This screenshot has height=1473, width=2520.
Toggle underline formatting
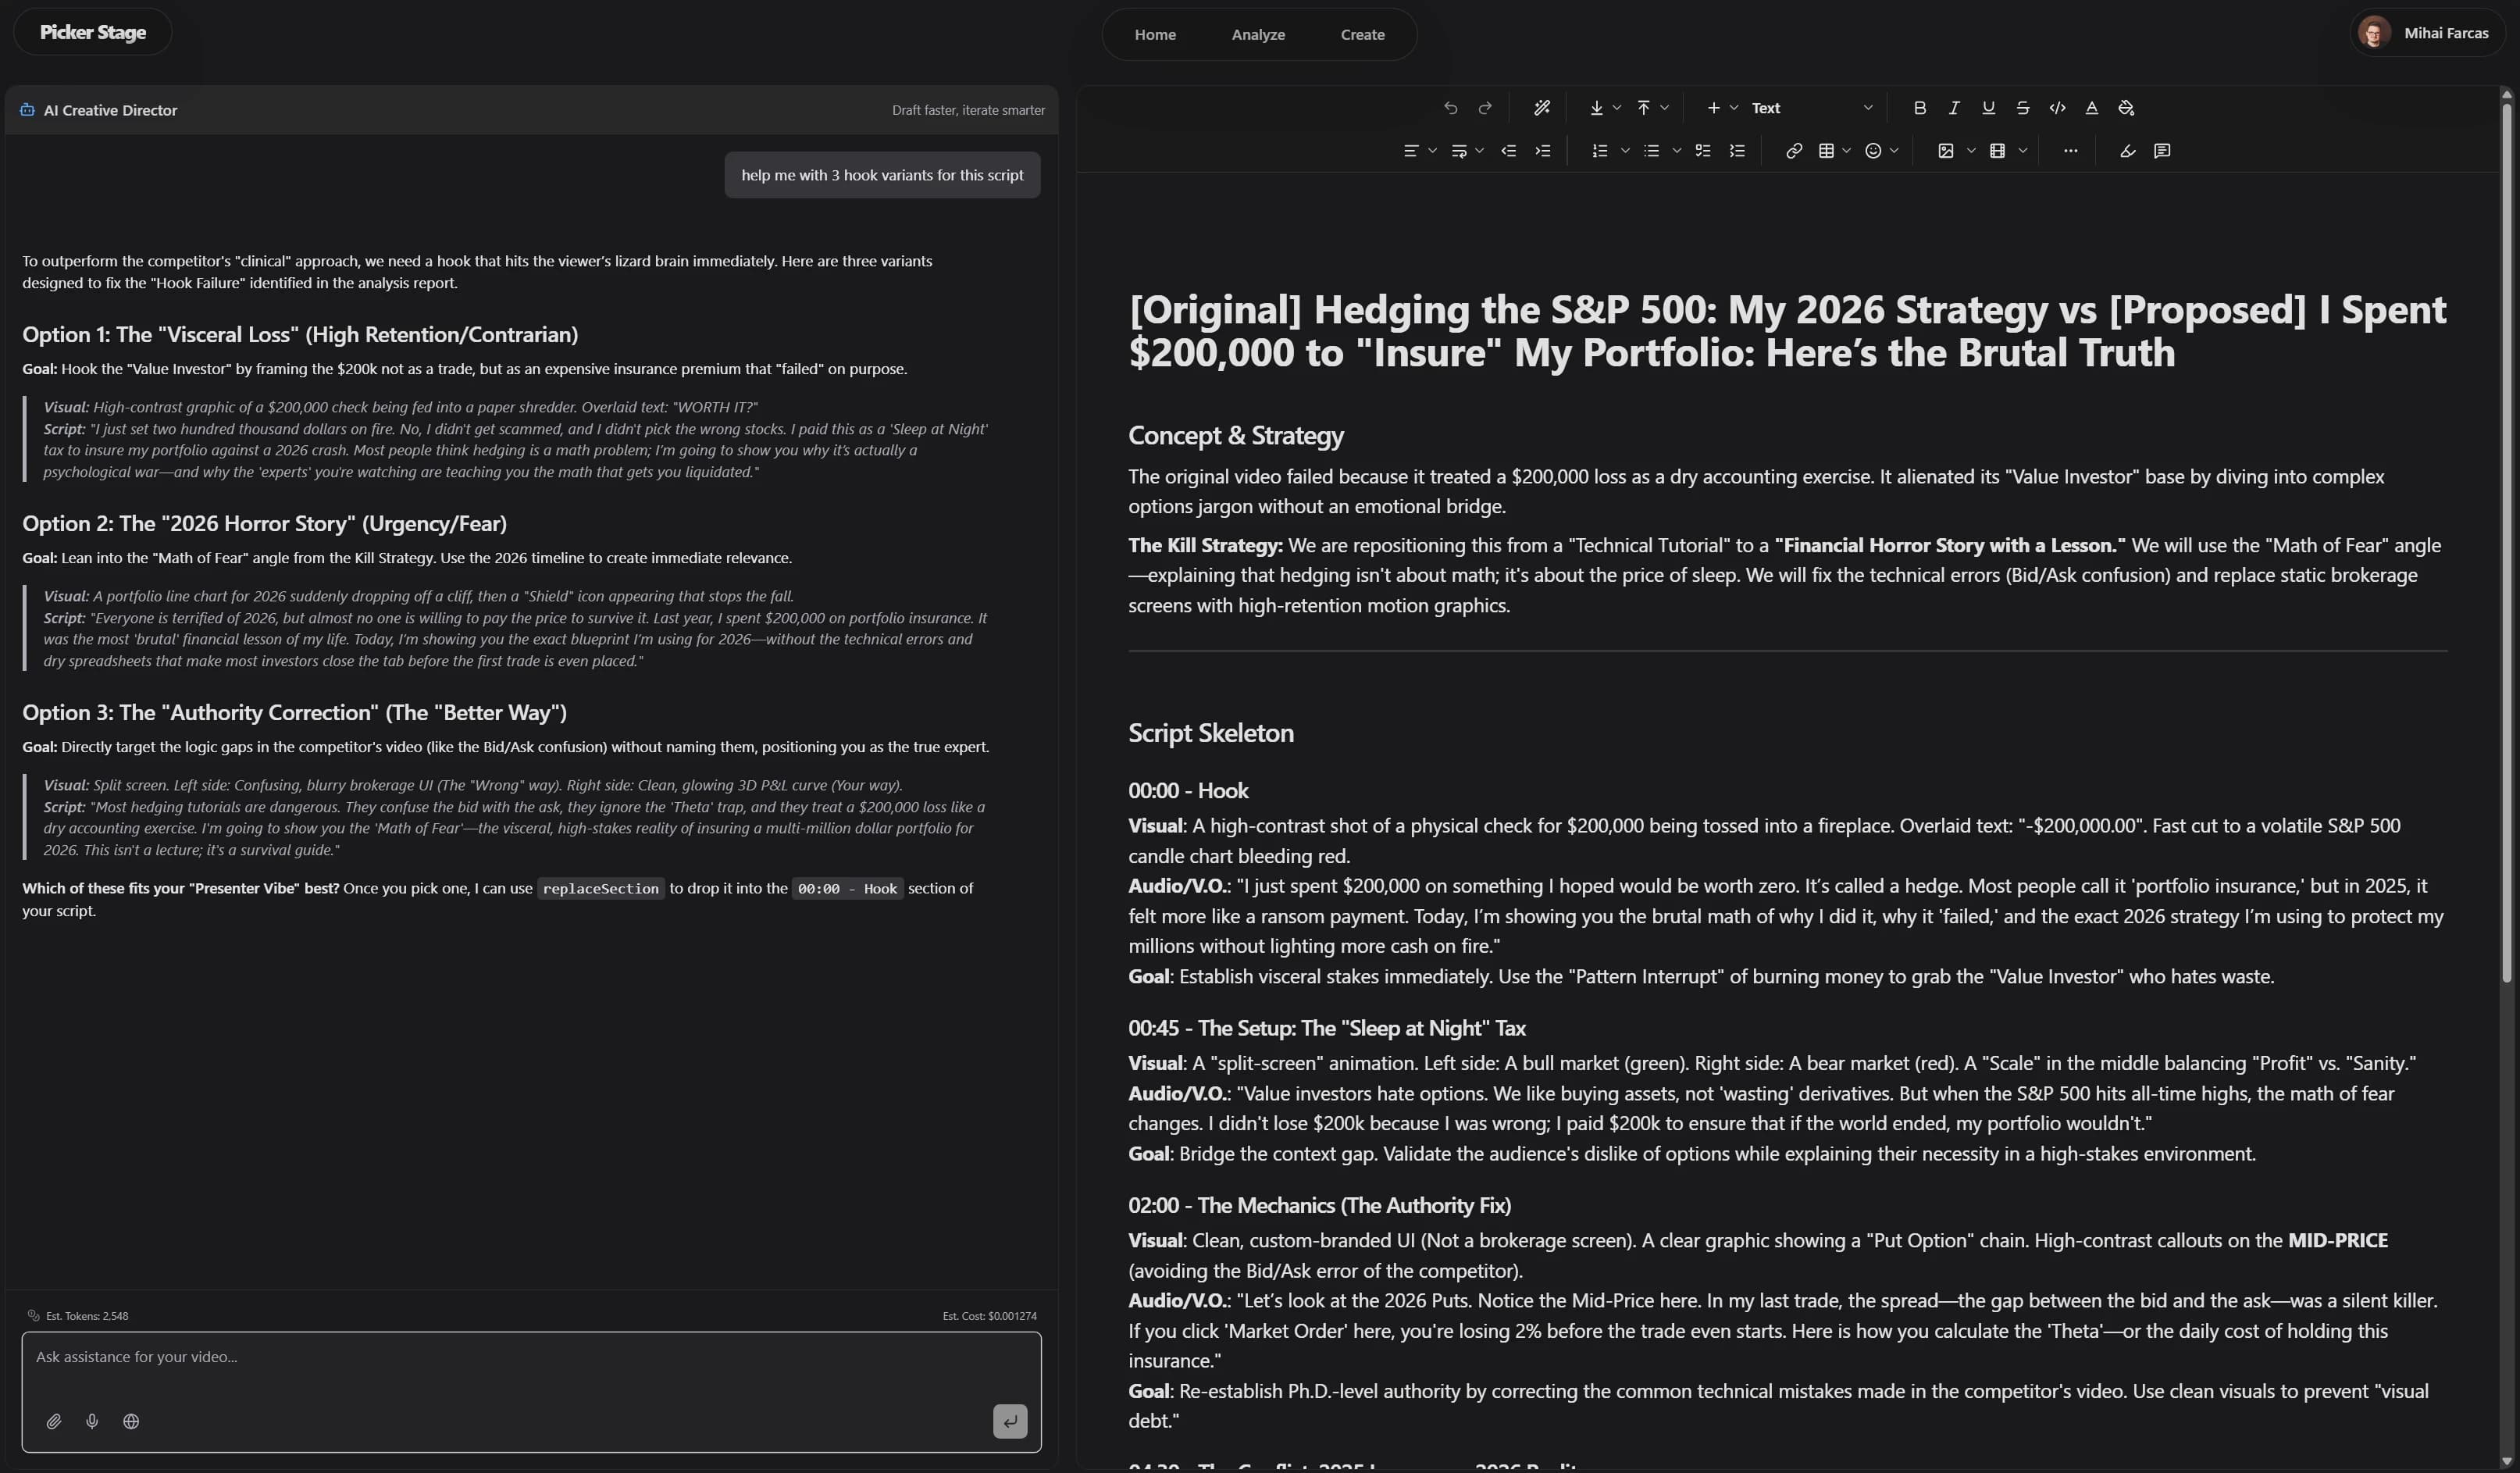pos(1987,107)
